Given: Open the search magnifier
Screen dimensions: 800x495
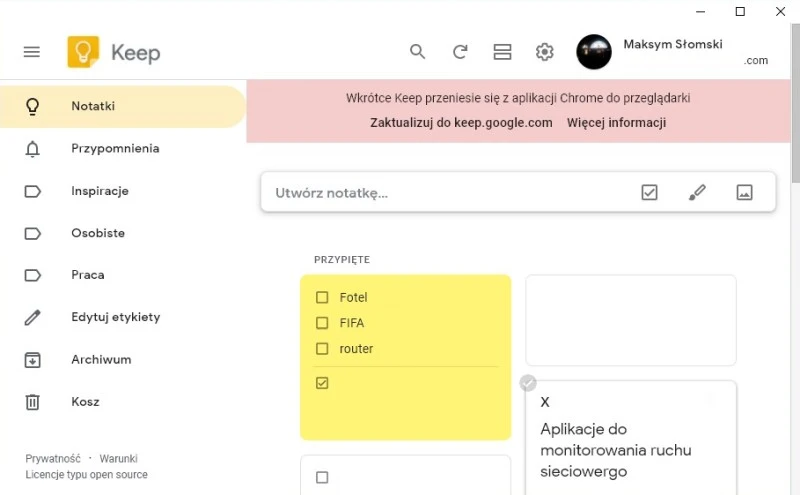Looking at the screenshot, I should (417, 52).
